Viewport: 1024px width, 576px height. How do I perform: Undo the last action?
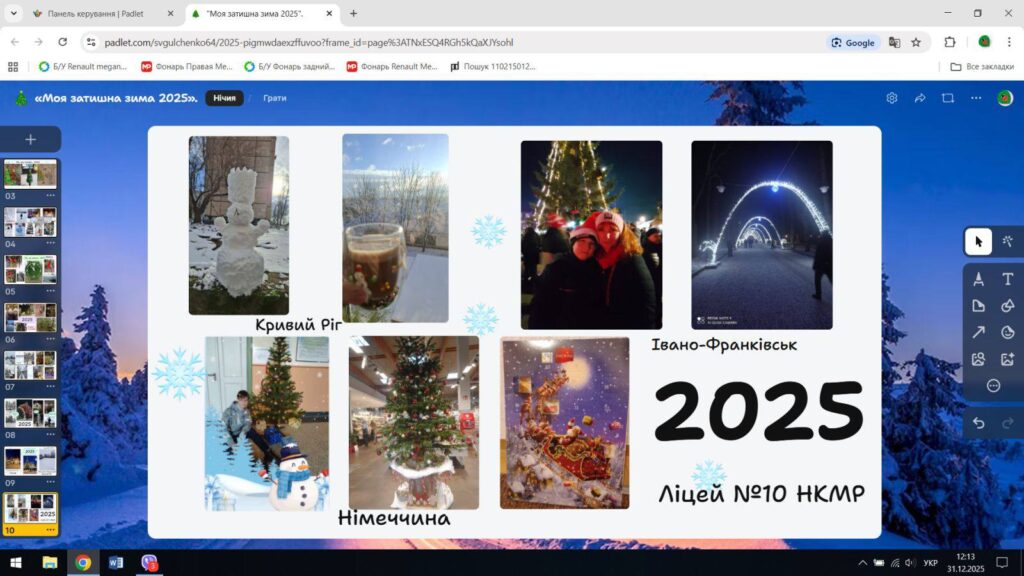978,423
